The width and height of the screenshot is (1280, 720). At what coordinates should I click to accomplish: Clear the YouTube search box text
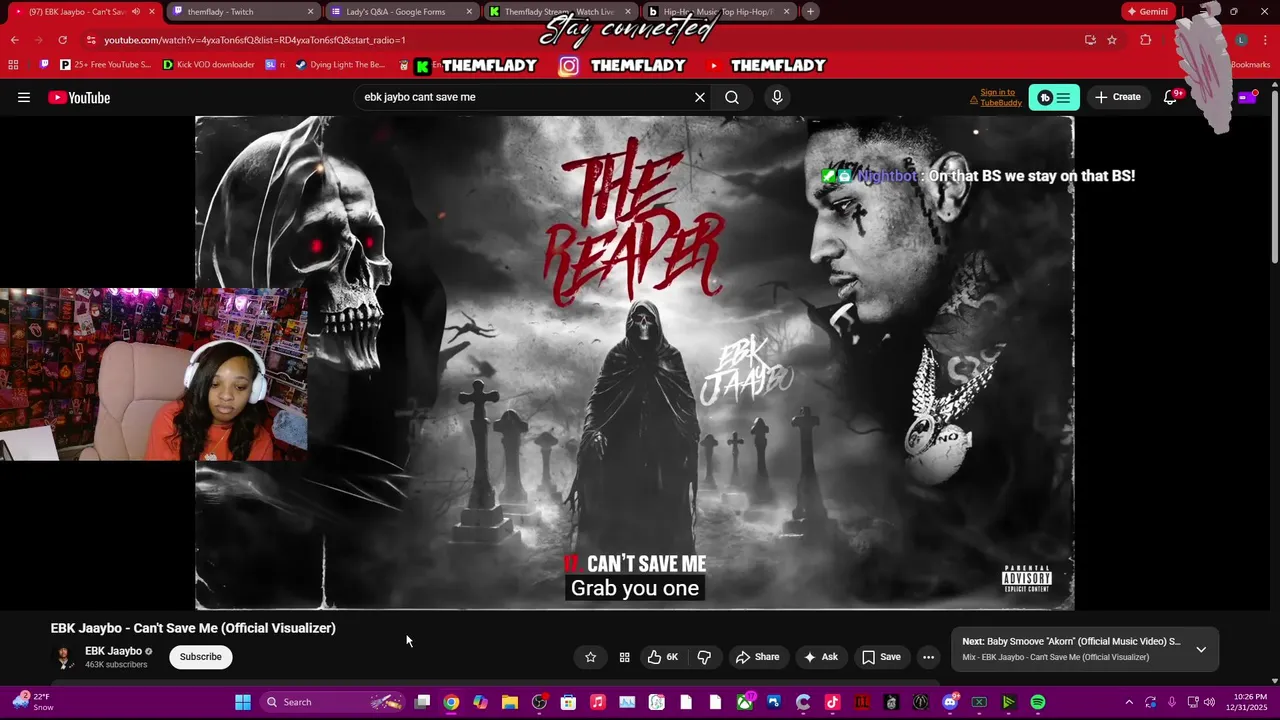coord(700,97)
